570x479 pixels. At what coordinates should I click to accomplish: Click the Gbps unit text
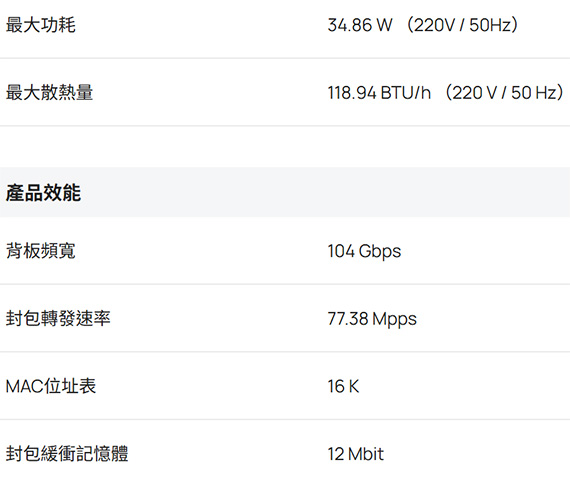(x=380, y=251)
